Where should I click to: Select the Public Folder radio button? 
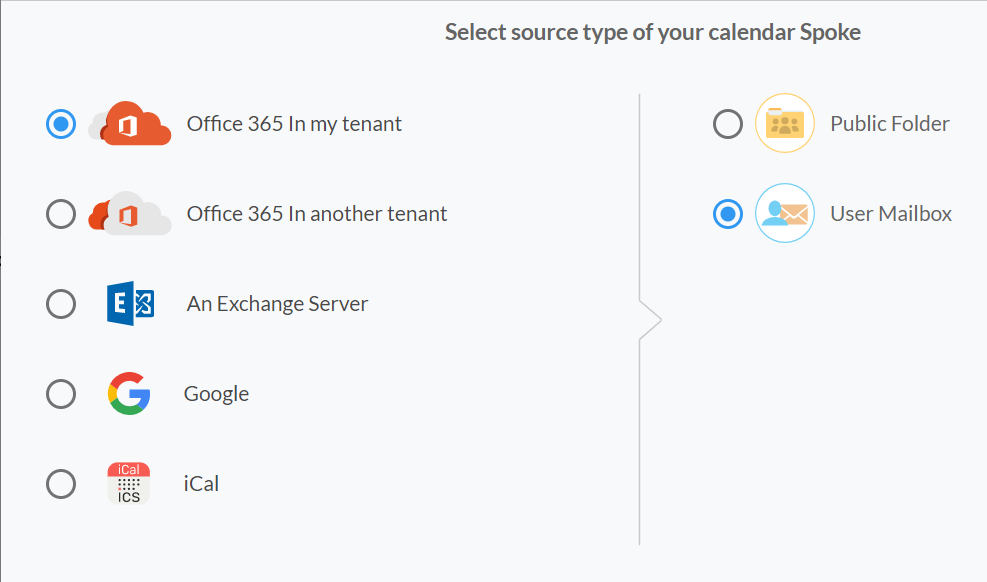pos(728,124)
